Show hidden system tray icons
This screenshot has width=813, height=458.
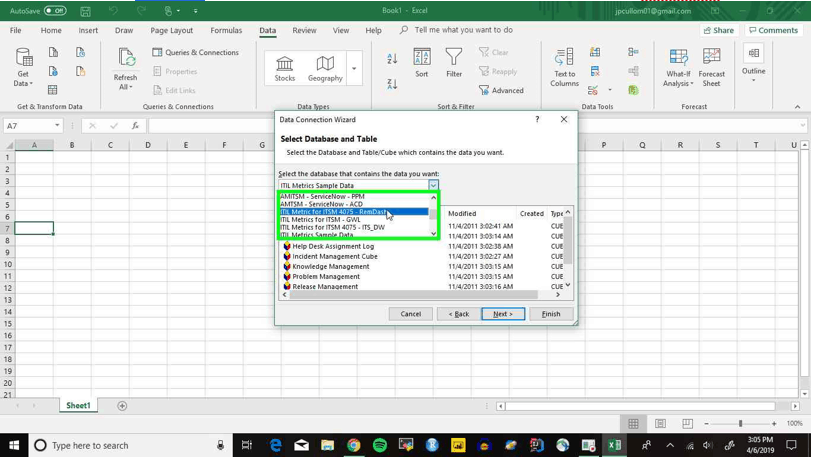[670, 445]
